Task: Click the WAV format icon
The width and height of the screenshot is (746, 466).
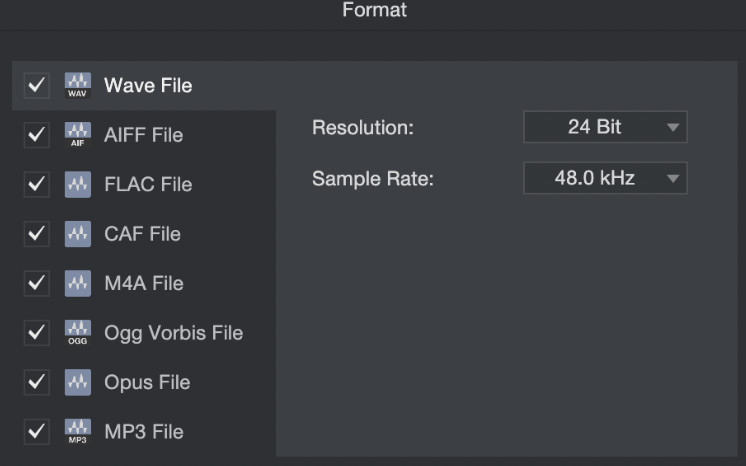Action: [x=78, y=86]
